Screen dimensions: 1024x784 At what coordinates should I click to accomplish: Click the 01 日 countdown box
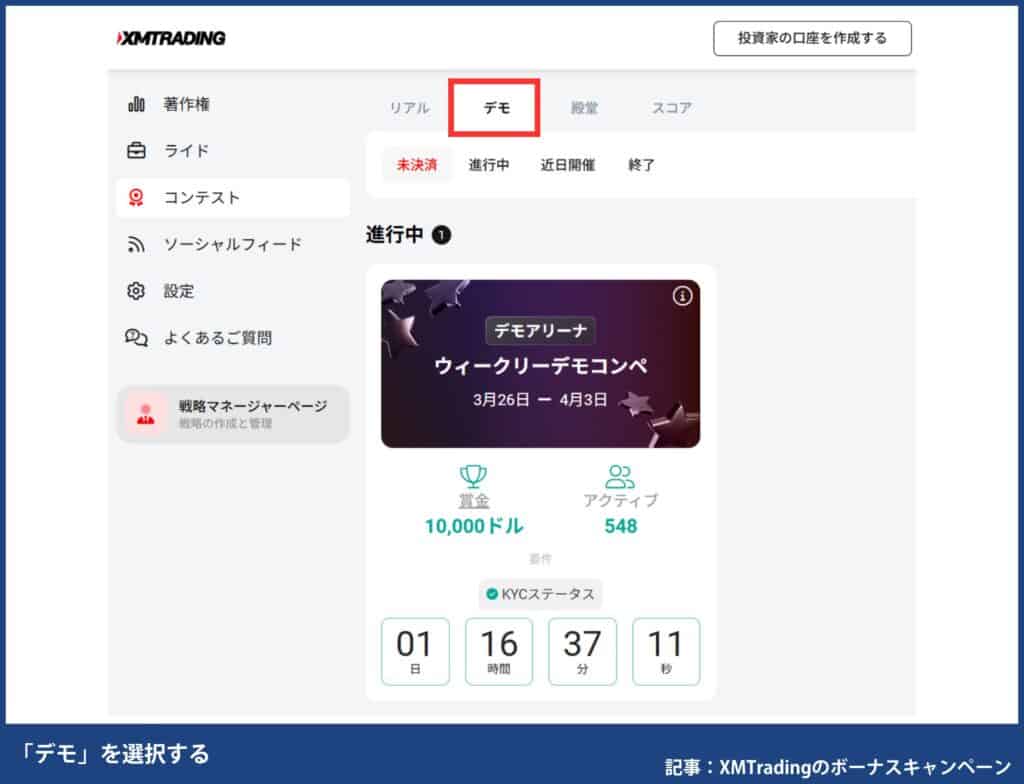415,651
